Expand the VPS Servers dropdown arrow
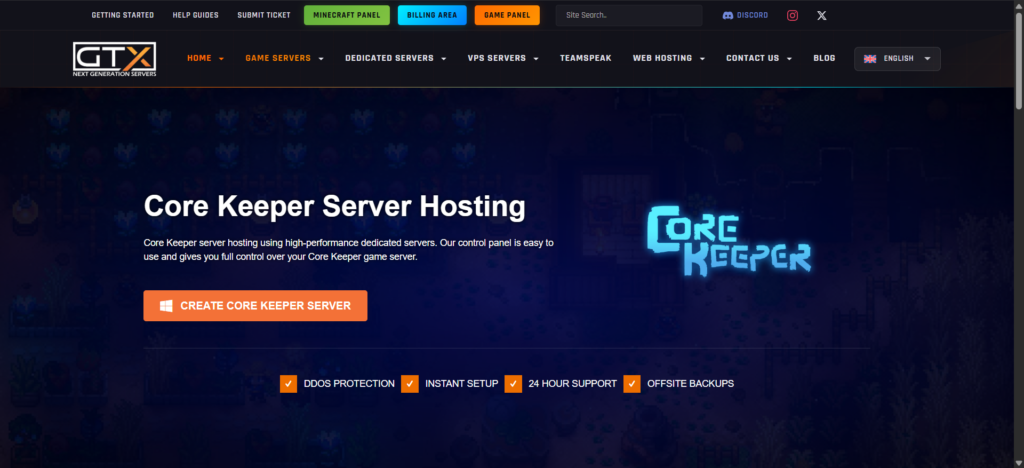 (x=536, y=59)
